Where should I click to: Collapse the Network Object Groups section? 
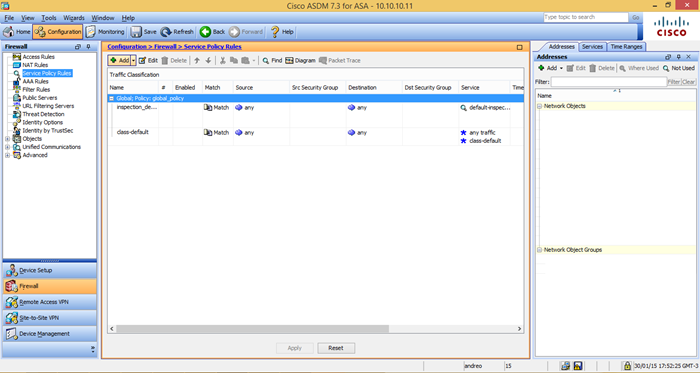(539, 250)
